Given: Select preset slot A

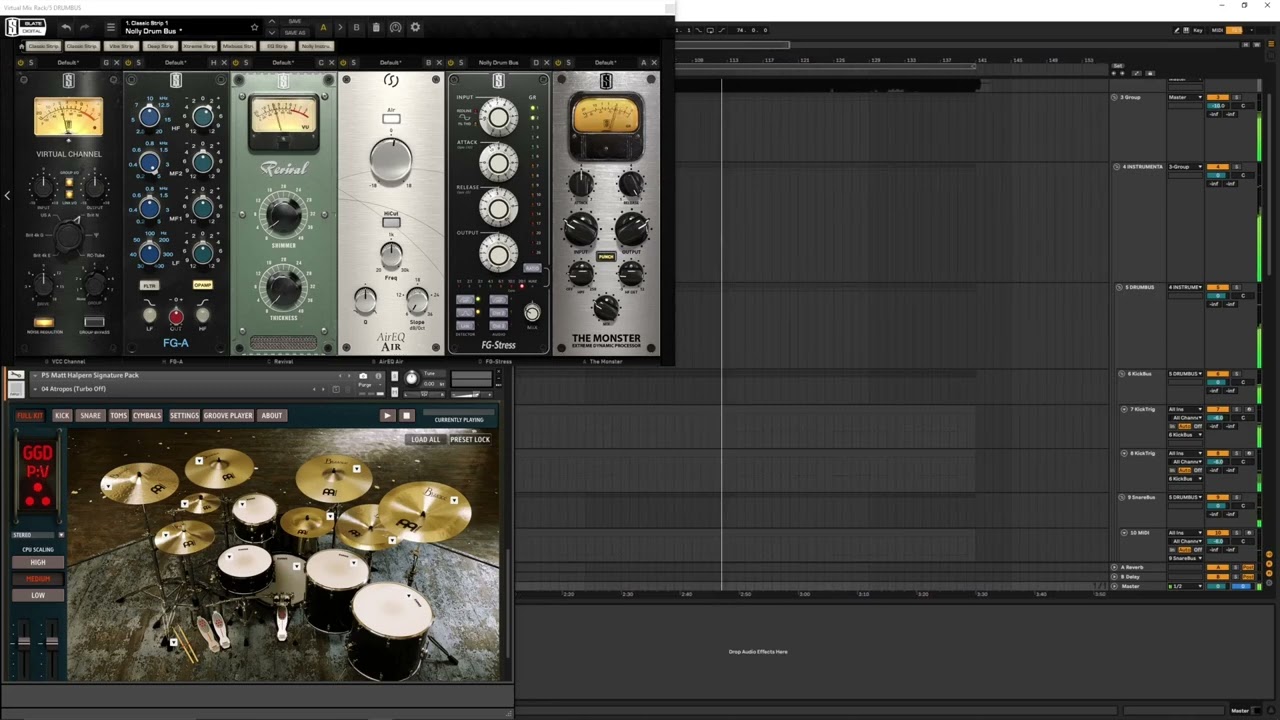Looking at the screenshot, I should click(323, 28).
